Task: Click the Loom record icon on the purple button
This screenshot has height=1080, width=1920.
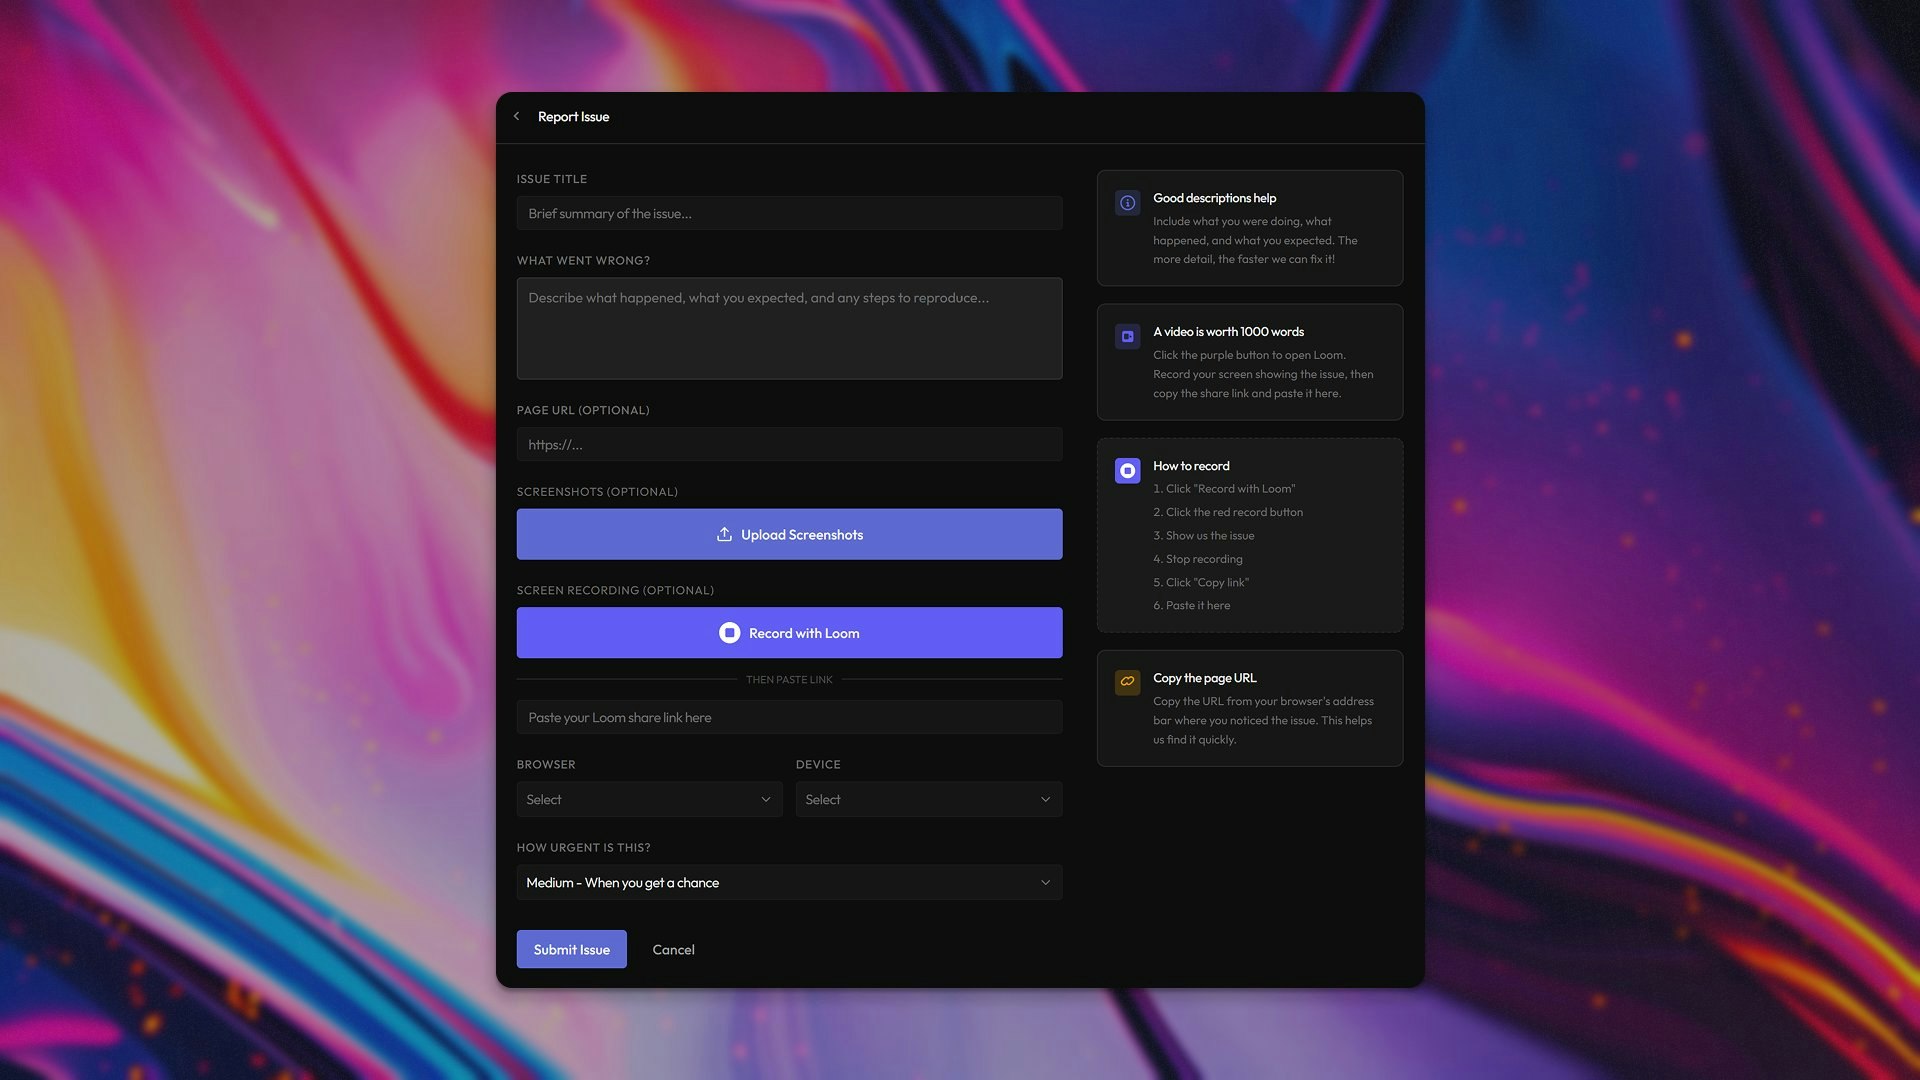Action: pyautogui.click(x=729, y=632)
